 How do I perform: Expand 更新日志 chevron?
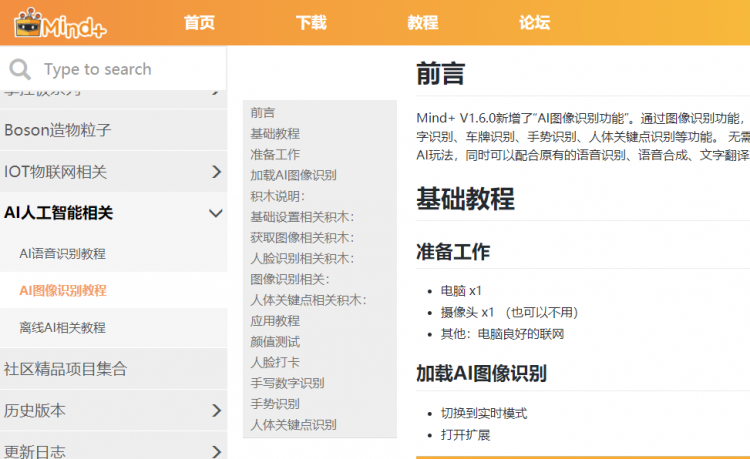[x=216, y=451]
